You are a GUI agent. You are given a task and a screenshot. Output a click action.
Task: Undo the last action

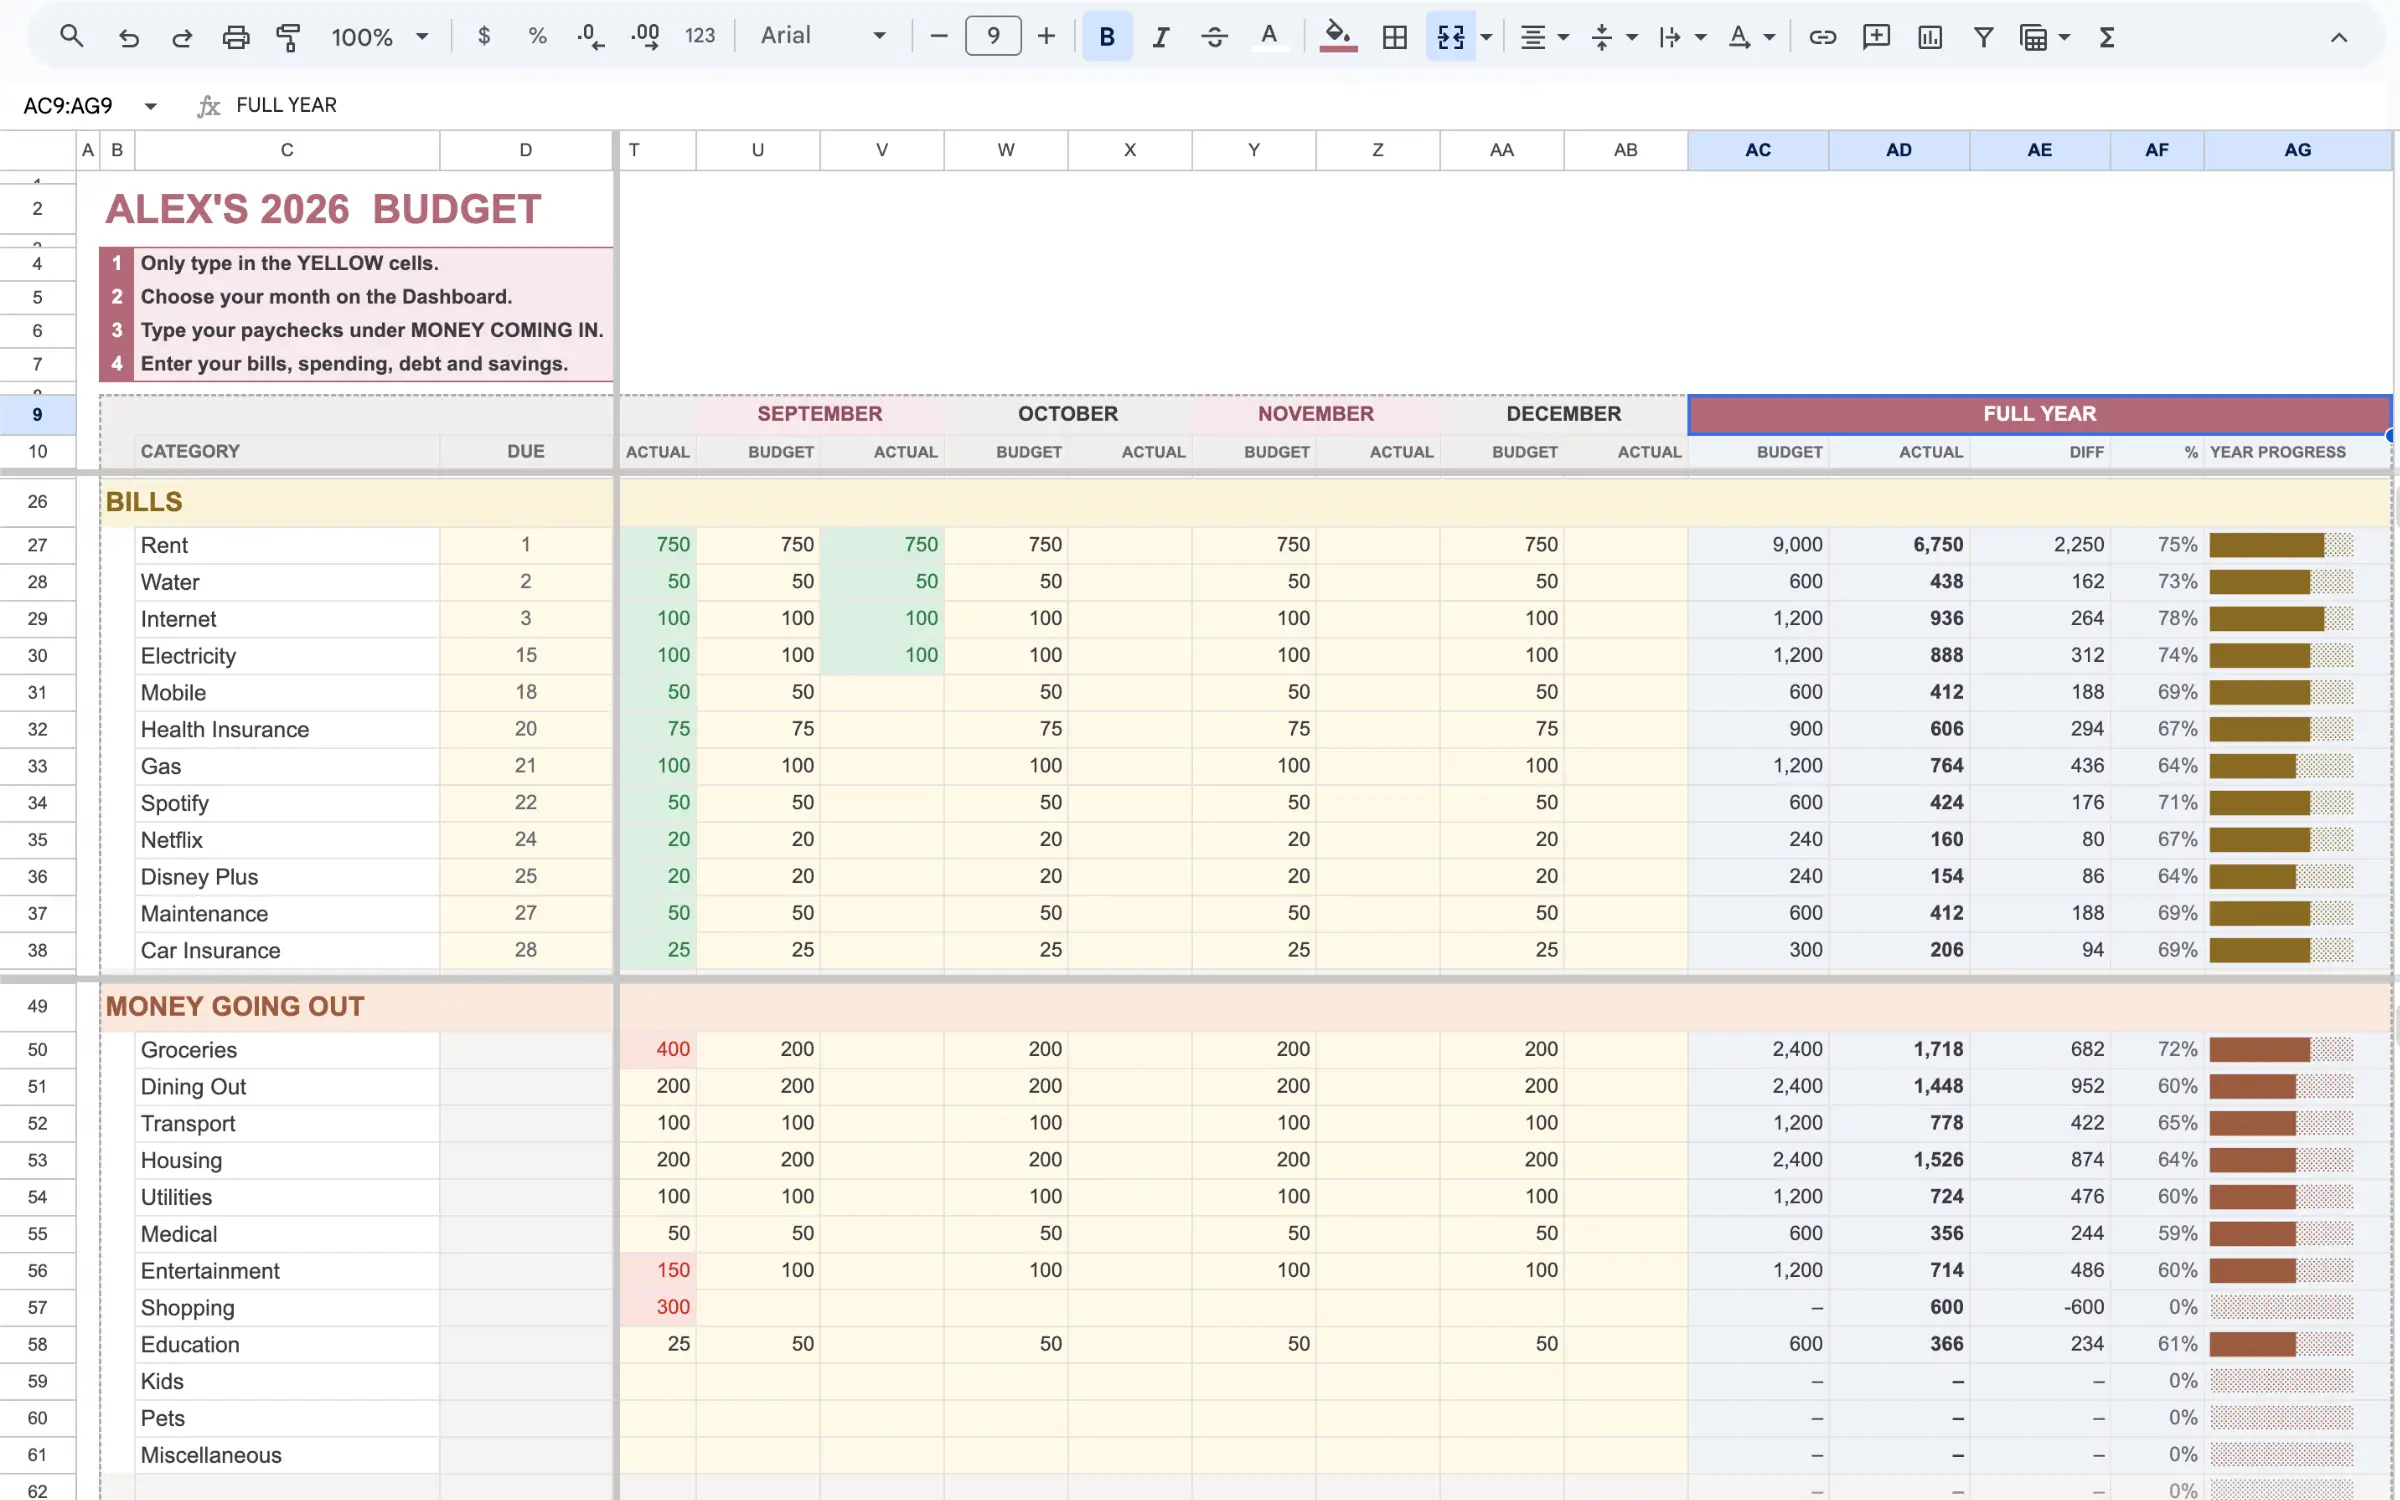pos(128,37)
